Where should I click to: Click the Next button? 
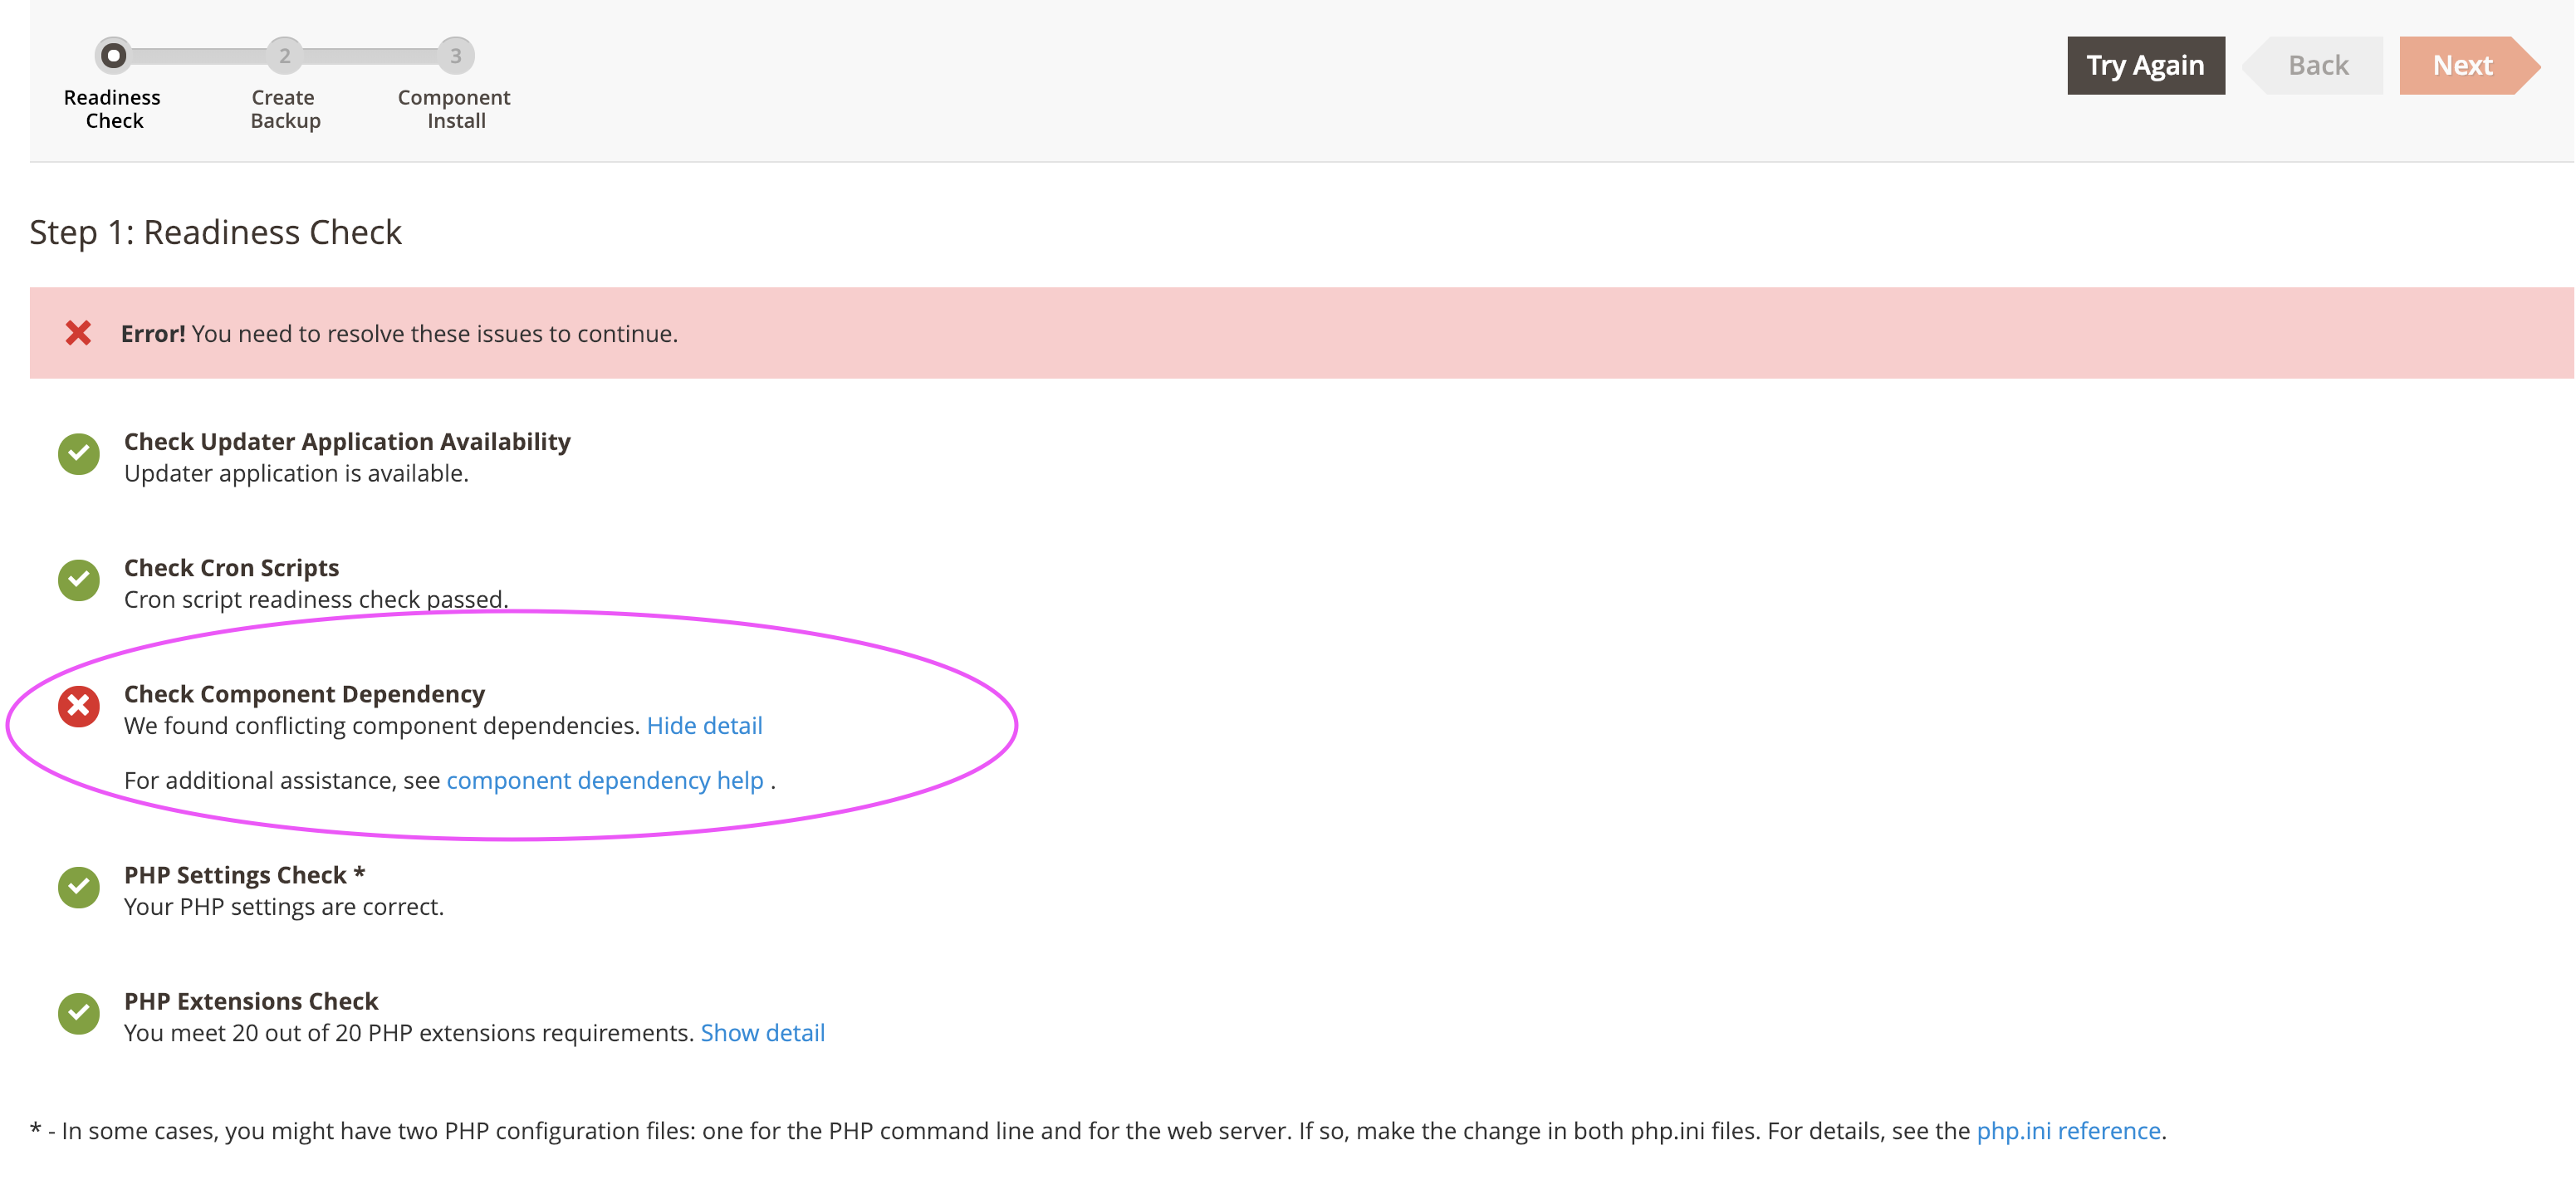pyautogui.click(x=2462, y=65)
